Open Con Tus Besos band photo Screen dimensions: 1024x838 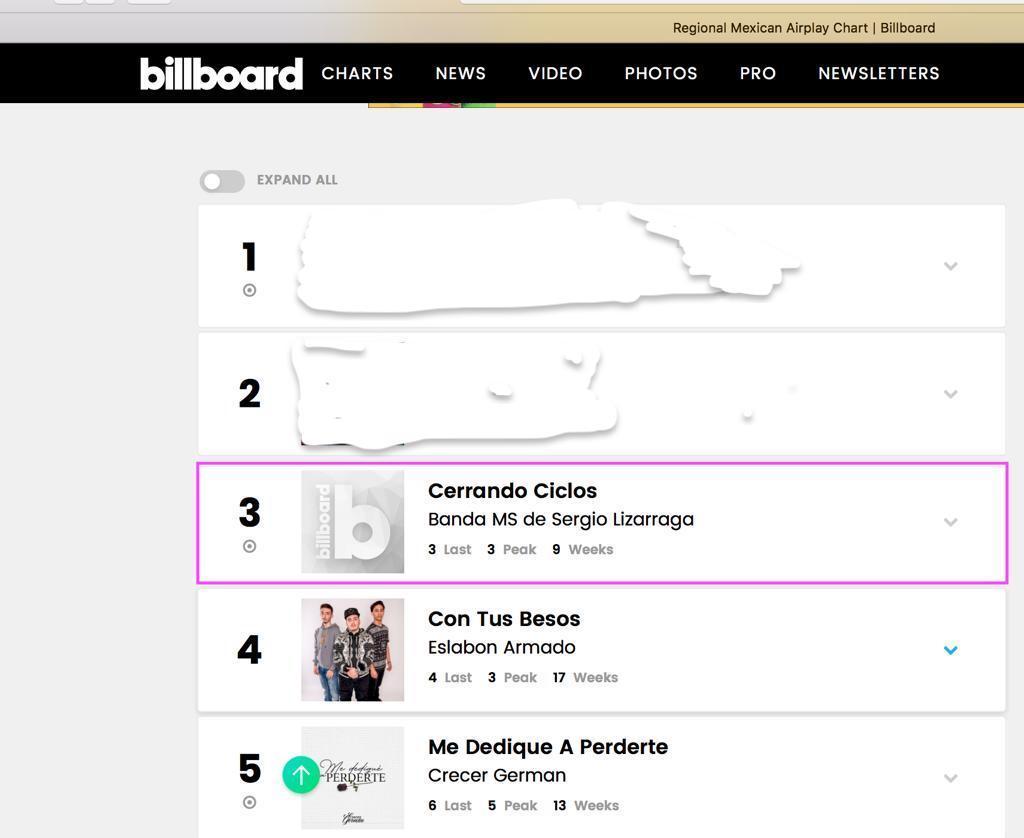tap(353, 650)
